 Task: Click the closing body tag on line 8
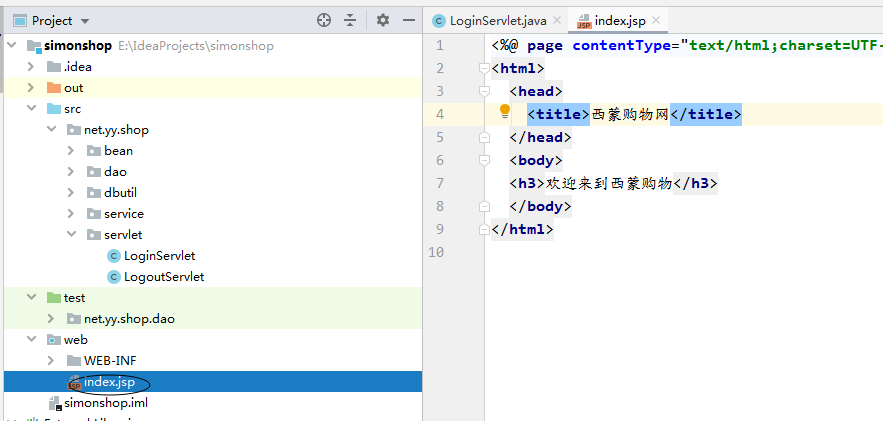click(541, 207)
